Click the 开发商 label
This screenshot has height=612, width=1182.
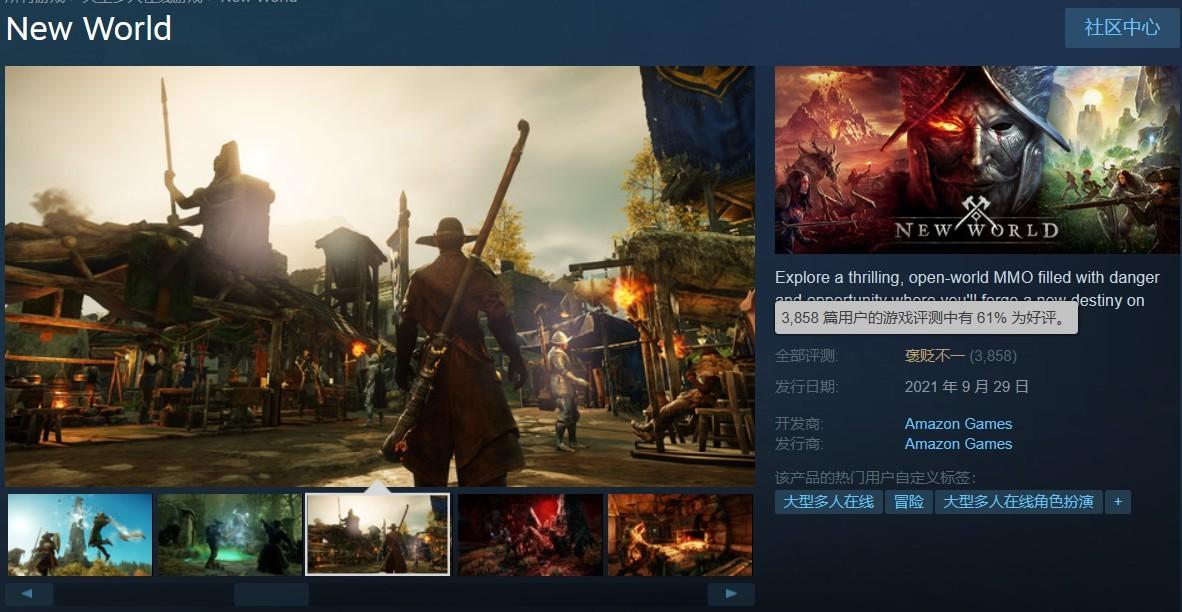799,424
